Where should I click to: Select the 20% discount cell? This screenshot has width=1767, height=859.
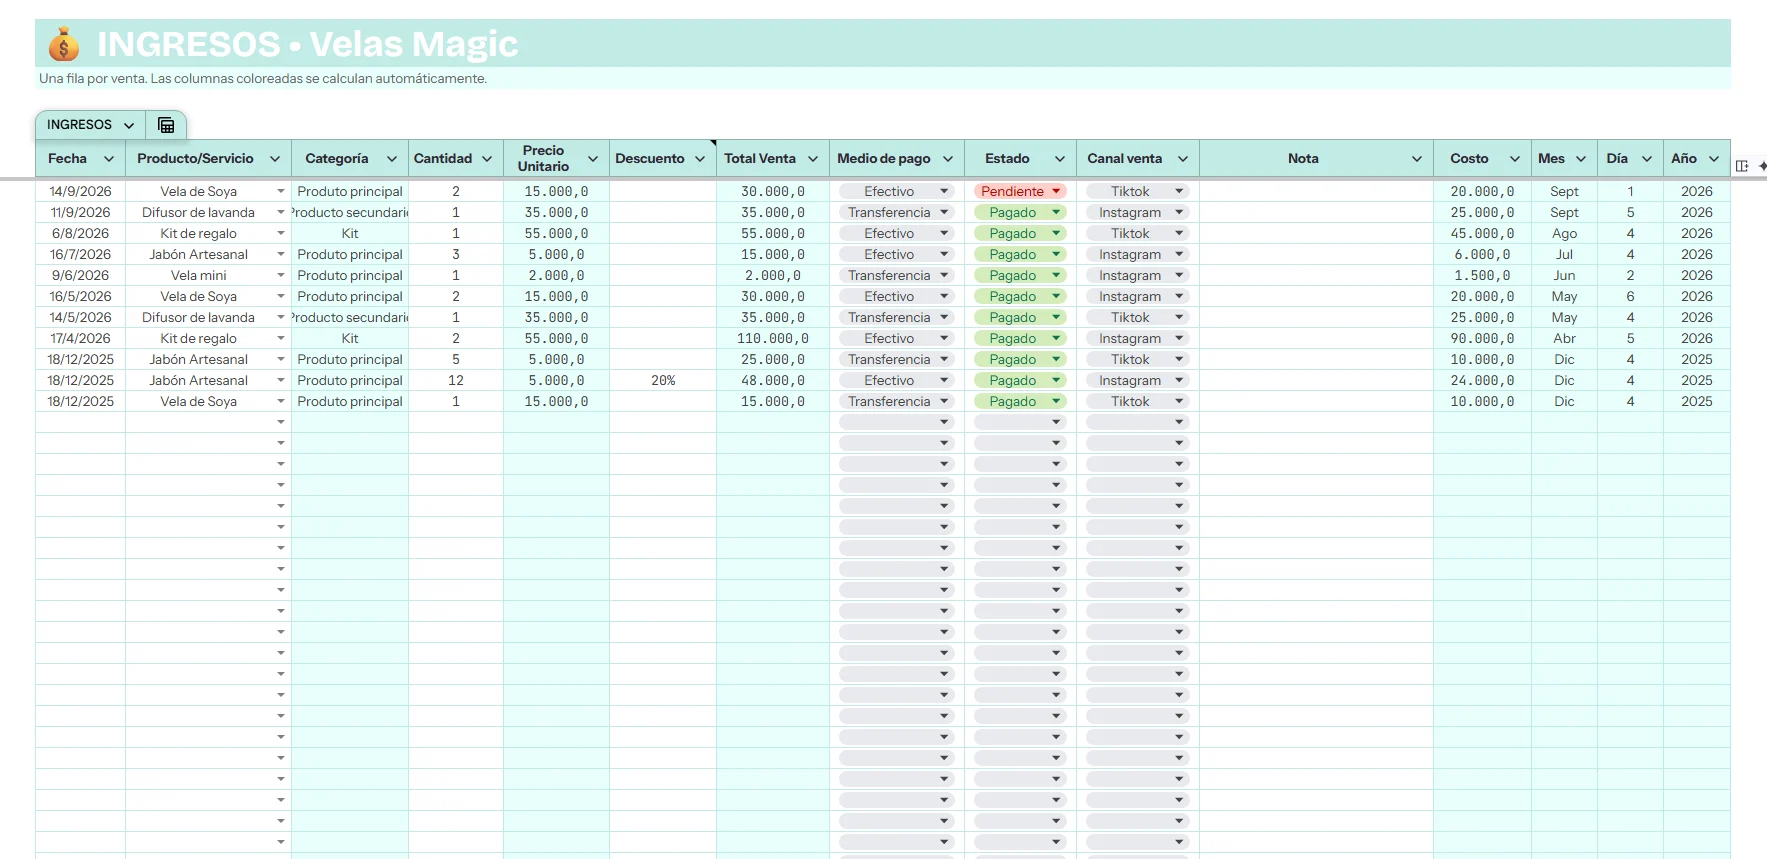click(663, 380)
